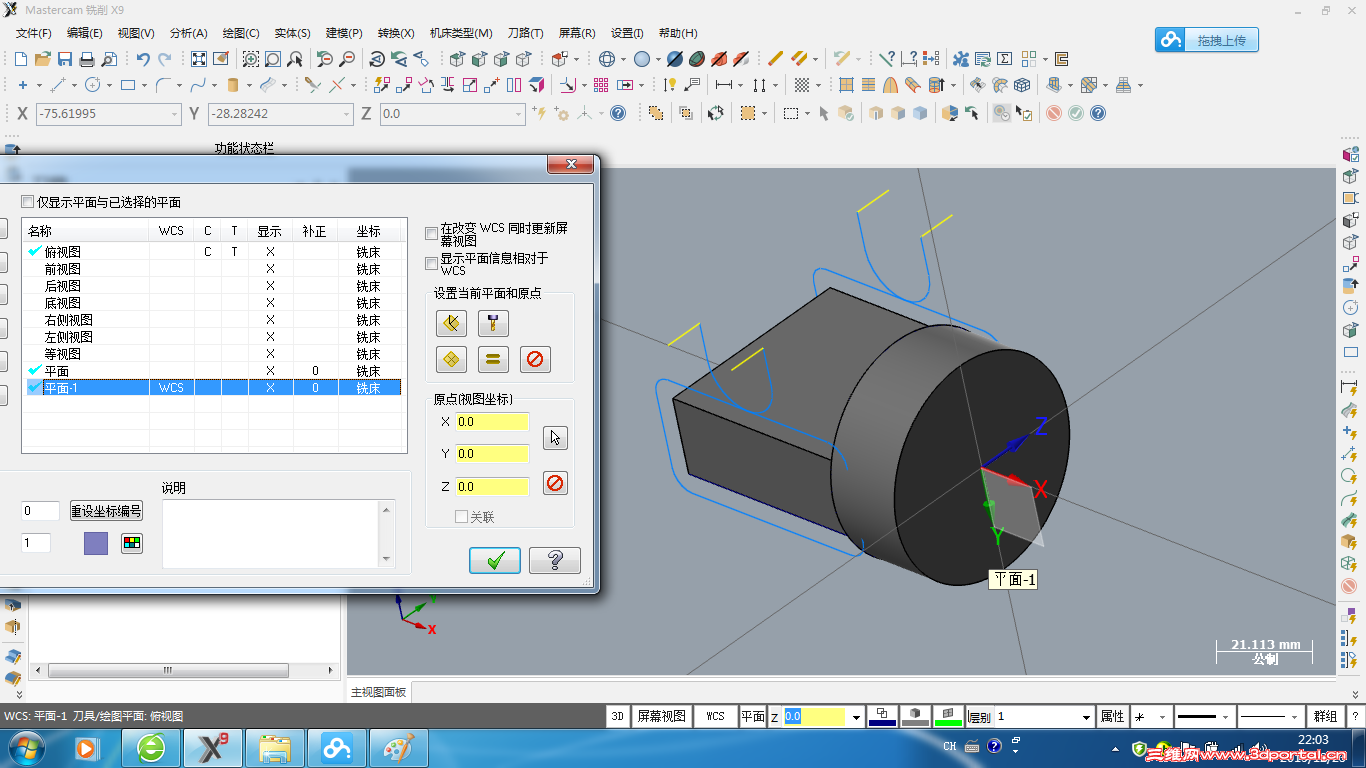Click the 屏幕视图 status bar button
This screenshot has height=768, width=1366.
pyautogui.click(x=662, y=716)
